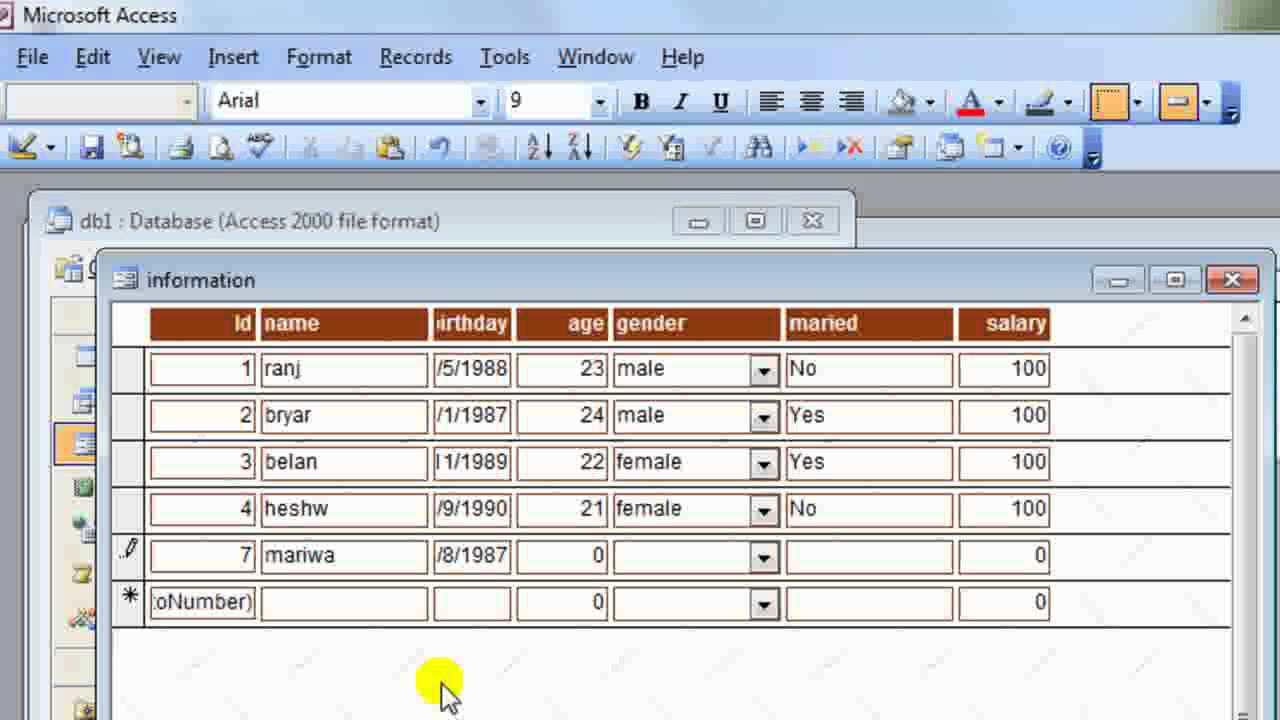Click the maried field showing Yes for bryar
Screen dimensions: 1280x720
(x=869, y=415)
